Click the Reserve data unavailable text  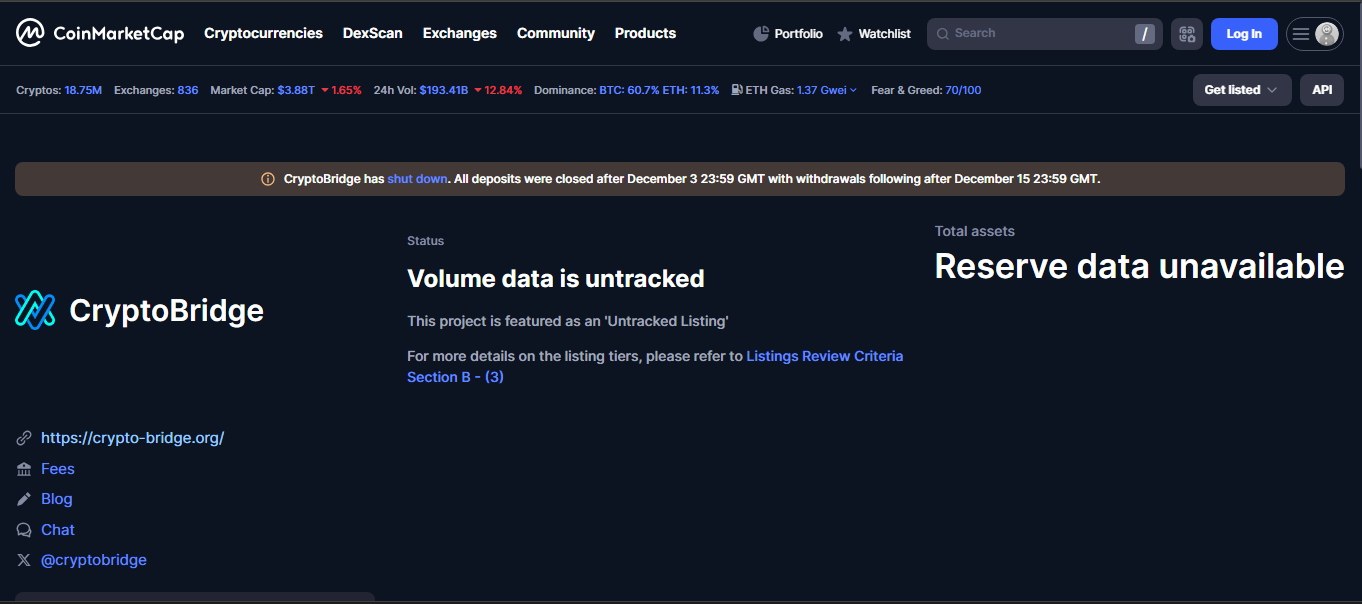point(1139,266)
